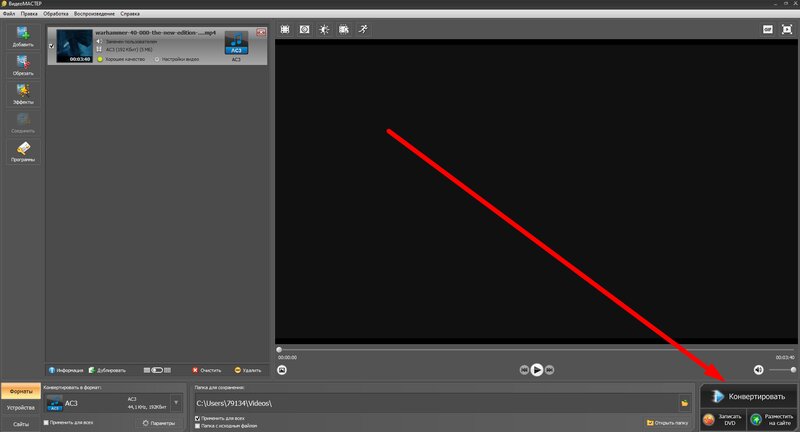
Task: Open Воспроизведение menu
Action: (x=94, y=14)
